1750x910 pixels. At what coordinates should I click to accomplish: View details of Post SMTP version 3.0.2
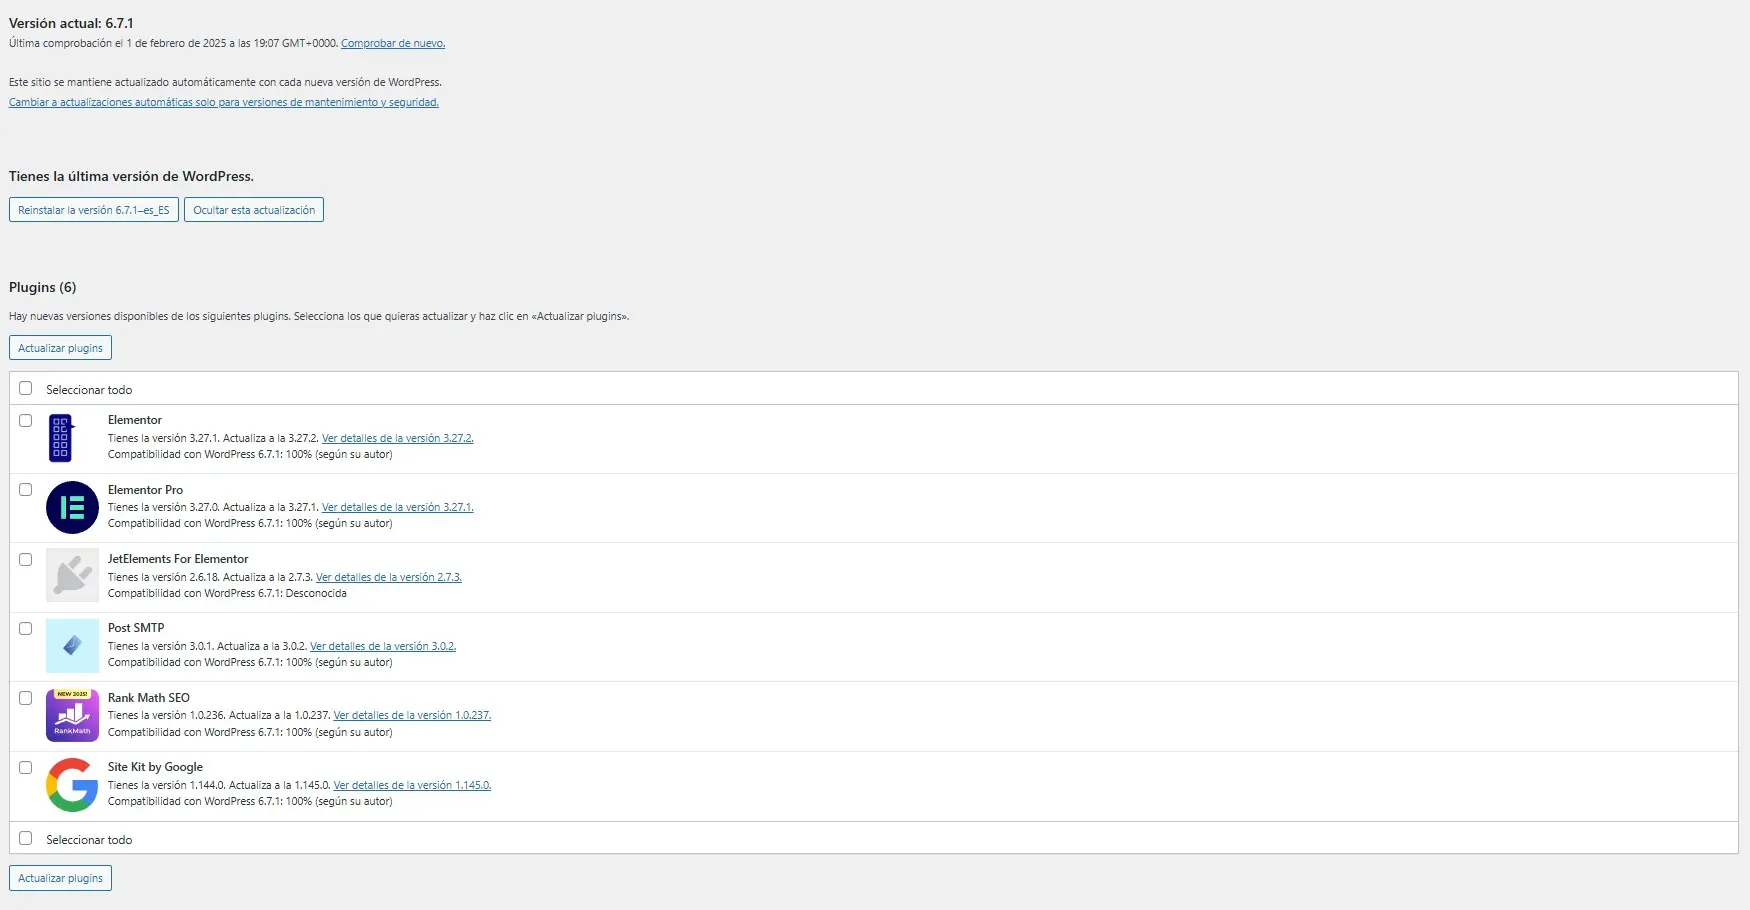(x=383, y=646)
